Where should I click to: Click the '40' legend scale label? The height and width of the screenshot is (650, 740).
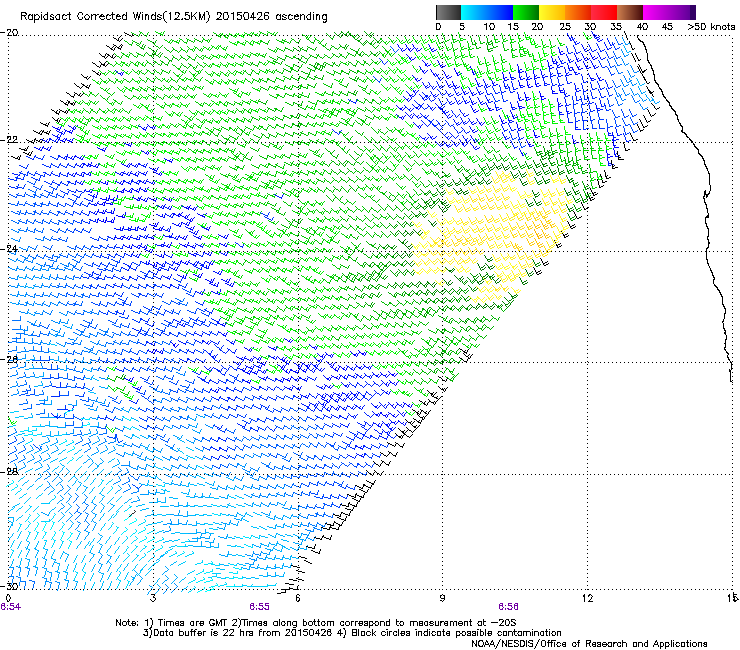point(642,27)
